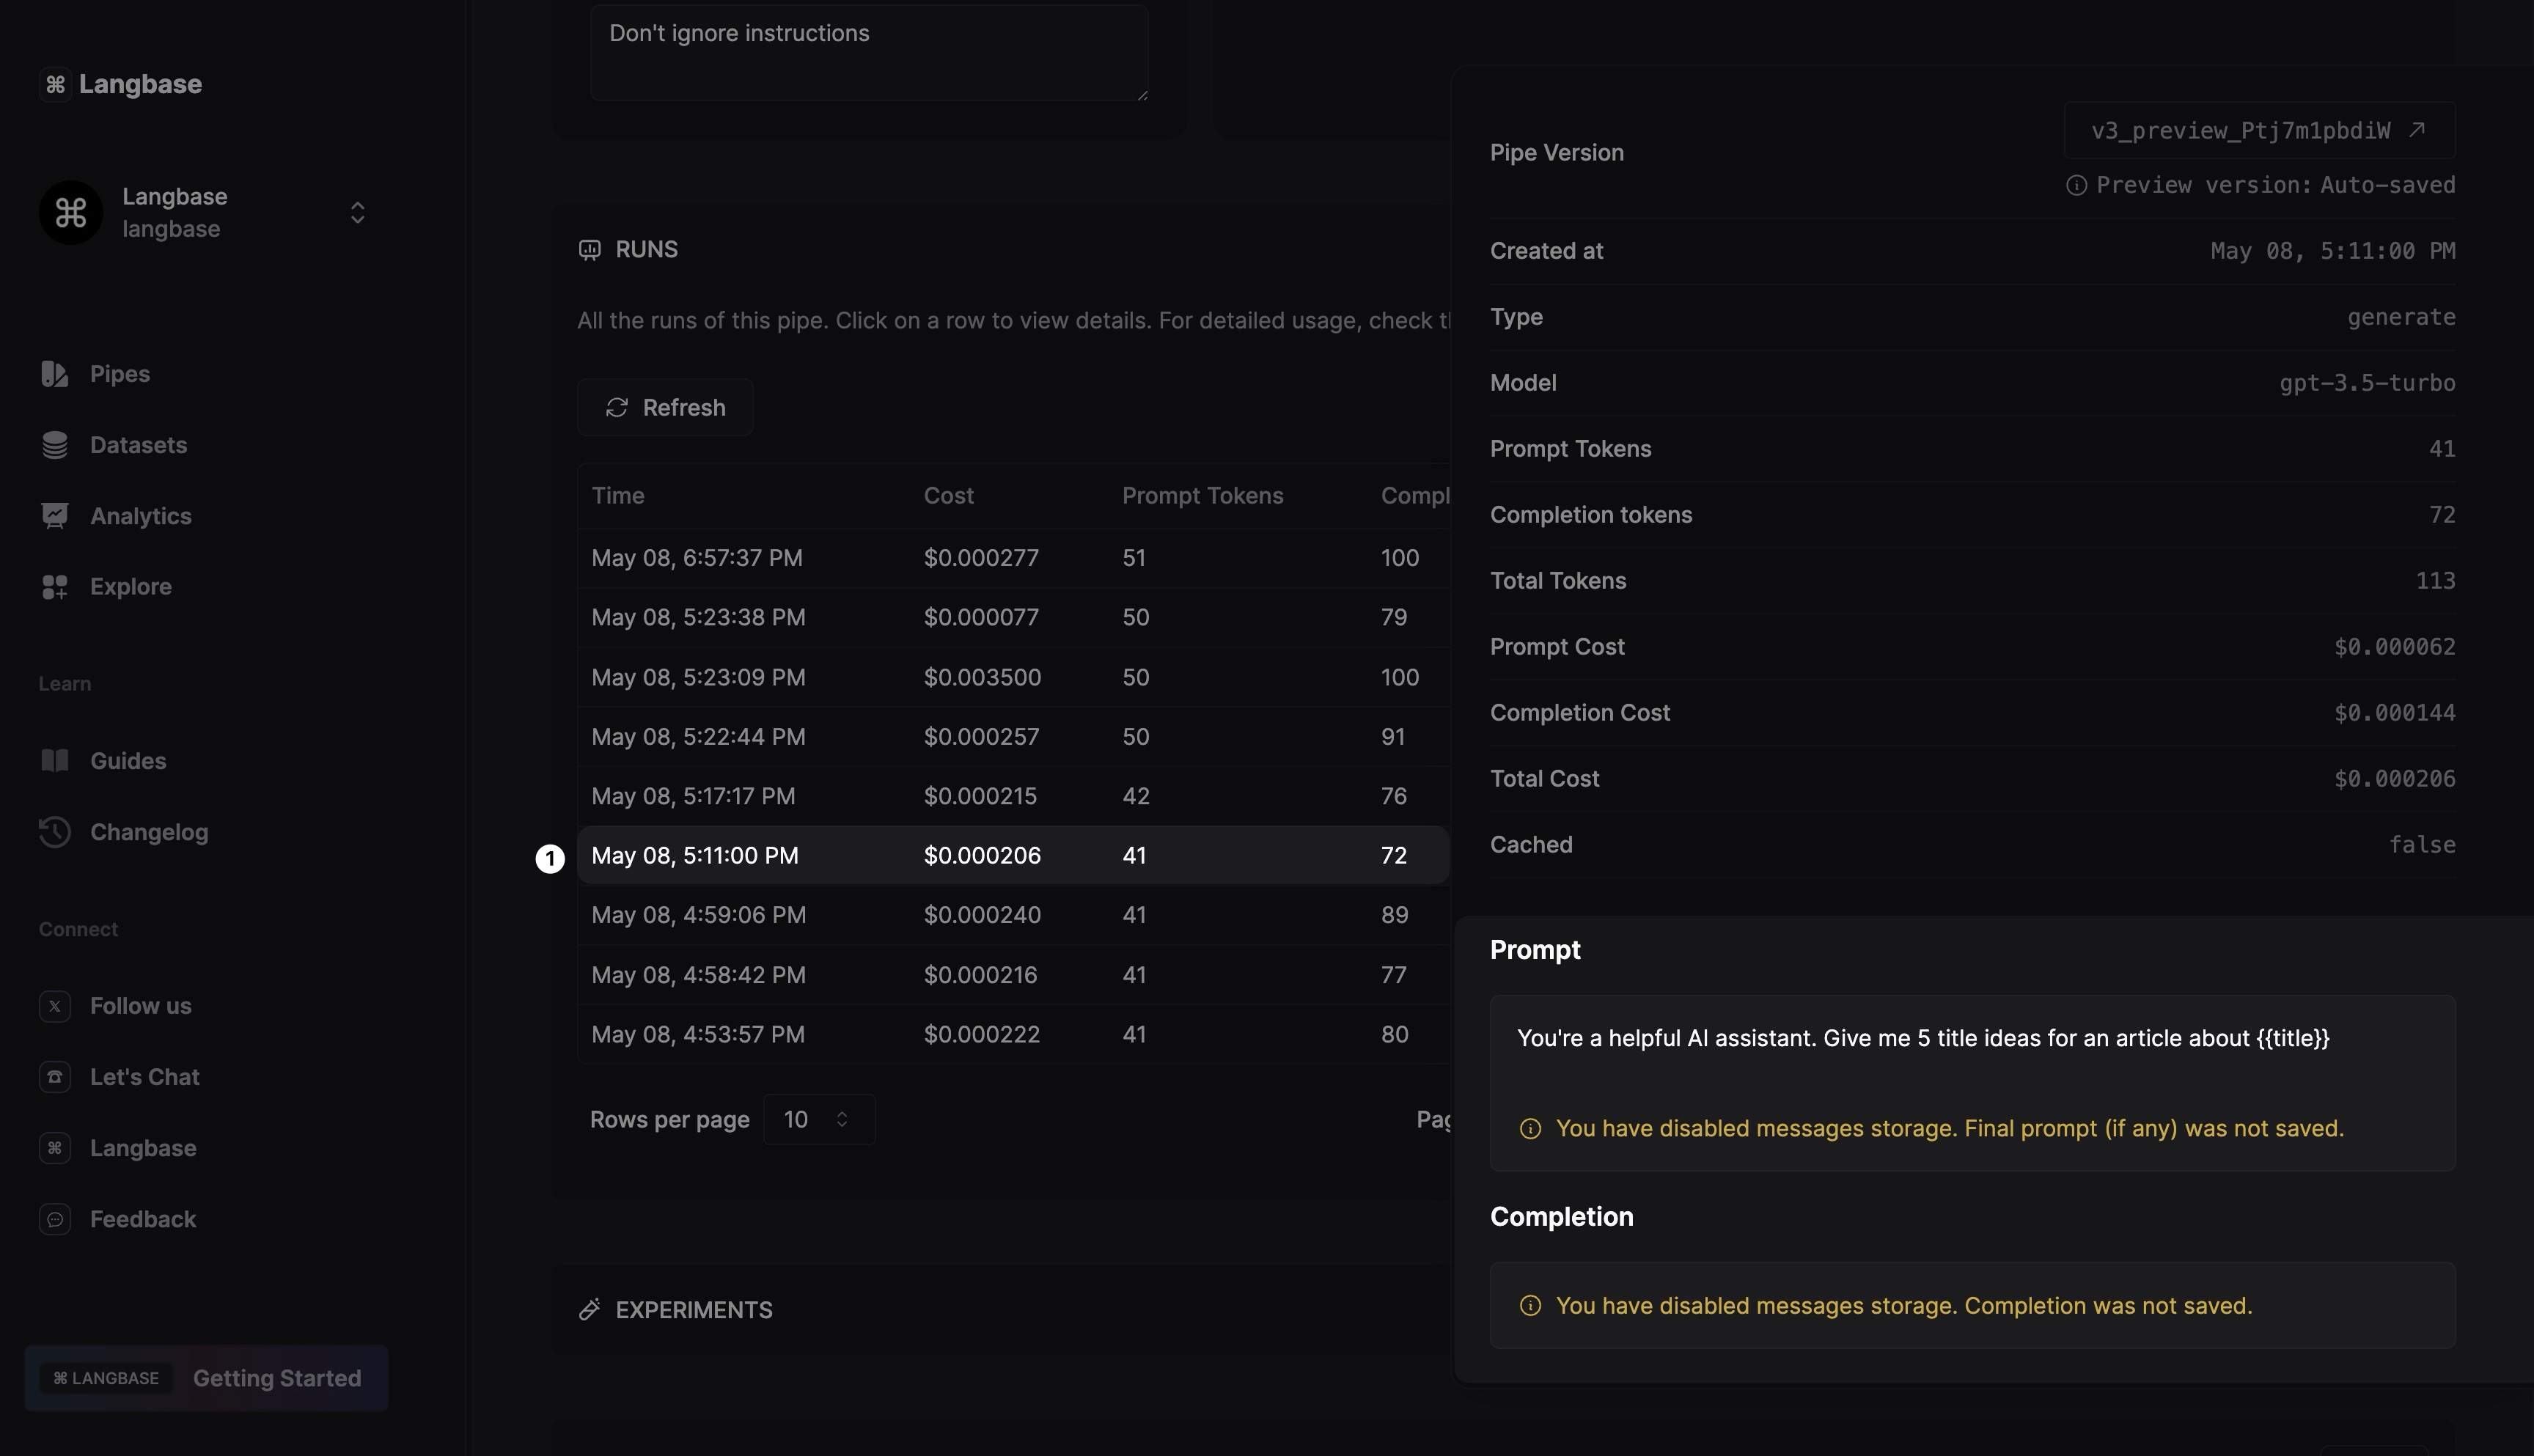
Task: Expand the EXPERIMENTS section
Action: 694,1310
